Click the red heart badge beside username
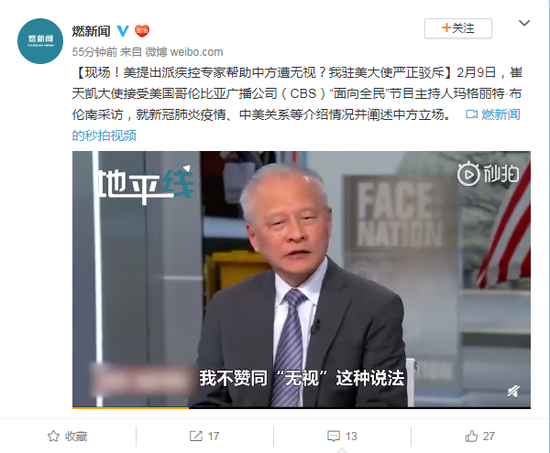 click(x=142, y=31)
